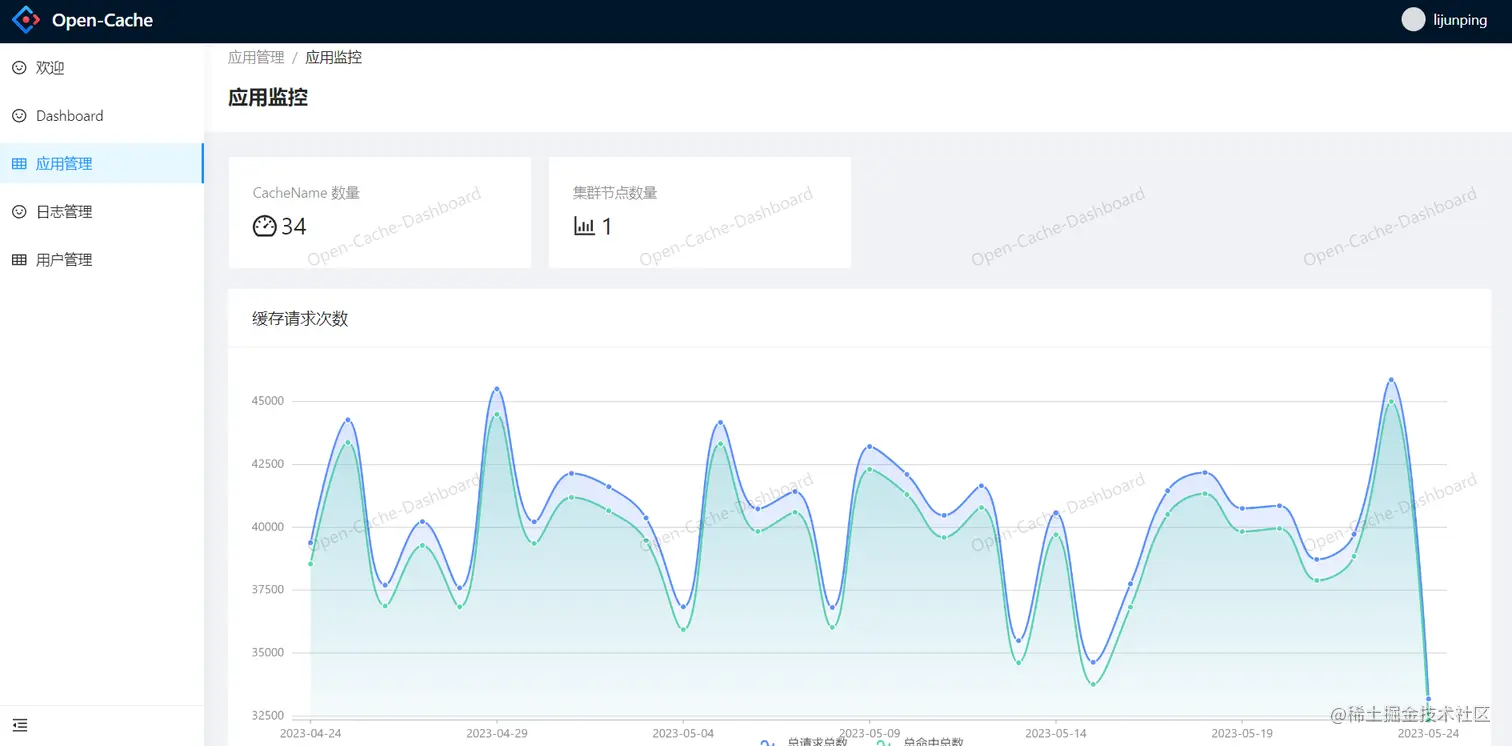The image size is (1512, 746).
Task: Click the Open-Cache logo icon
Action: pos(26,20)
